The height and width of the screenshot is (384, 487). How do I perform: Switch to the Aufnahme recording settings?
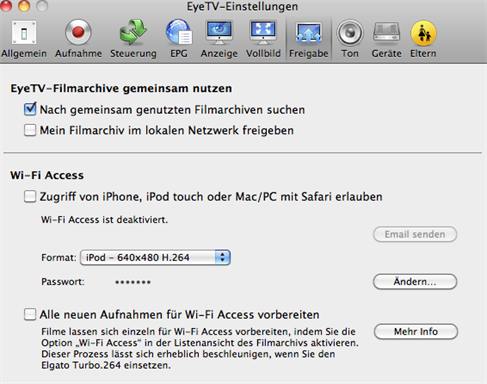coord(78,39)
